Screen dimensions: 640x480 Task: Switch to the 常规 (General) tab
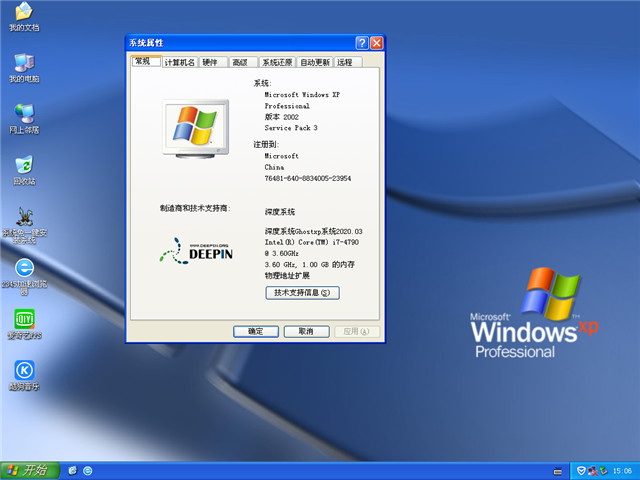[147, 61]
